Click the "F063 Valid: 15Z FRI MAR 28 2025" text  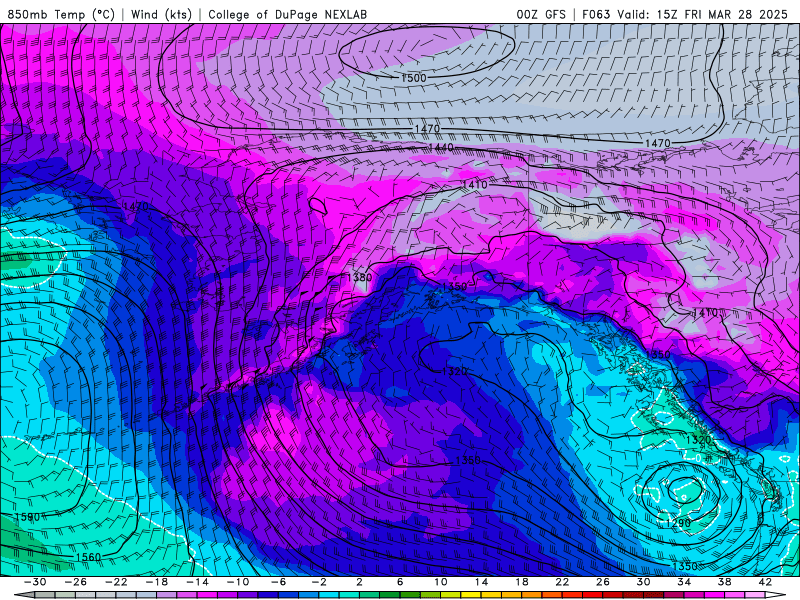684,14
